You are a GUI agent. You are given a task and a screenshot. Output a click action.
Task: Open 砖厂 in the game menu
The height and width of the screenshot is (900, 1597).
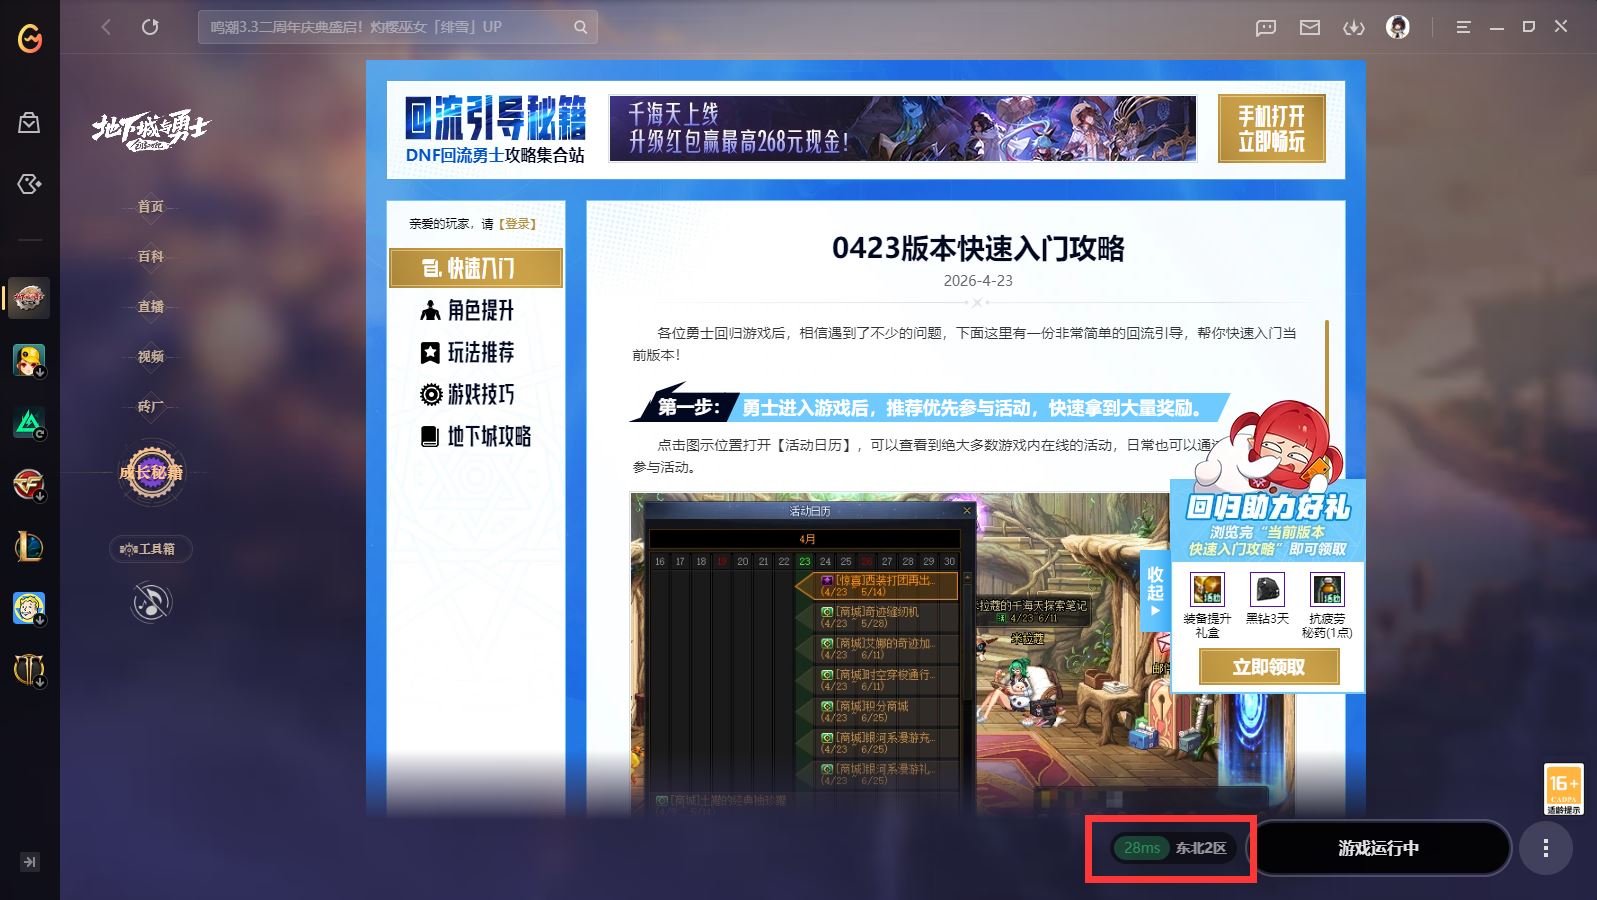click(x=151, y=406)
